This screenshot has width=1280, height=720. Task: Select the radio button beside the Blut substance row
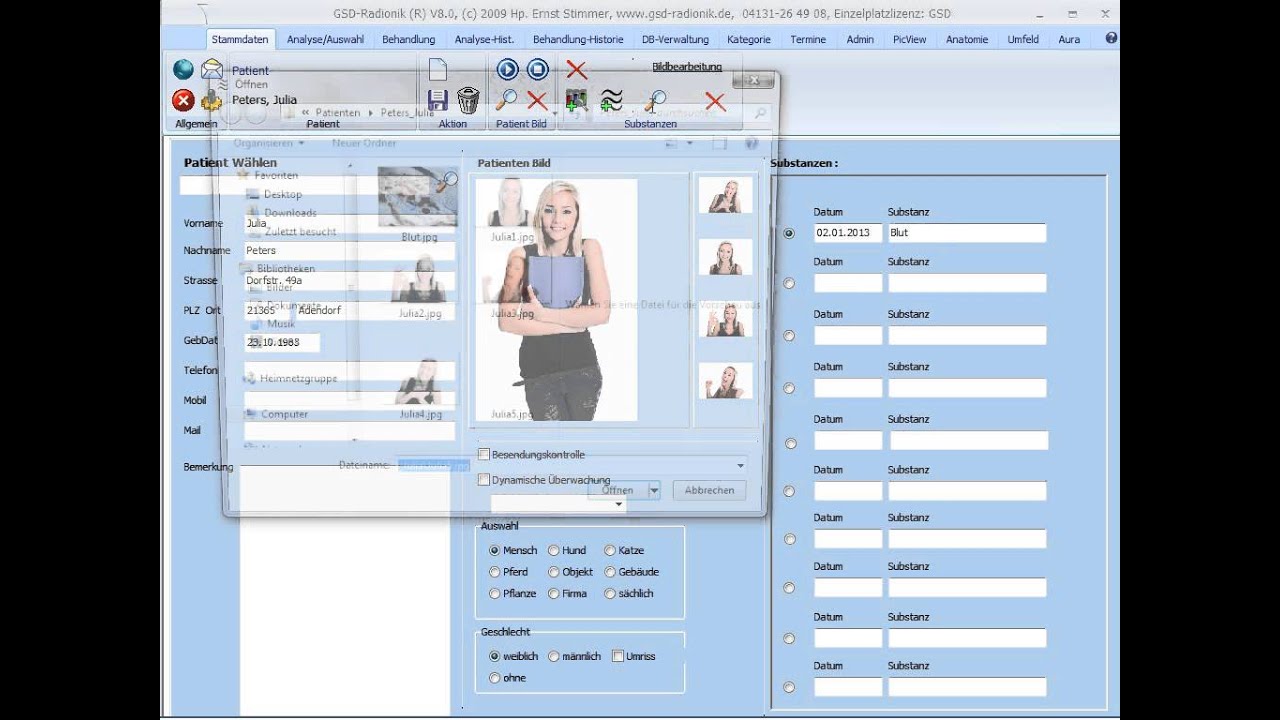[789, 233]
